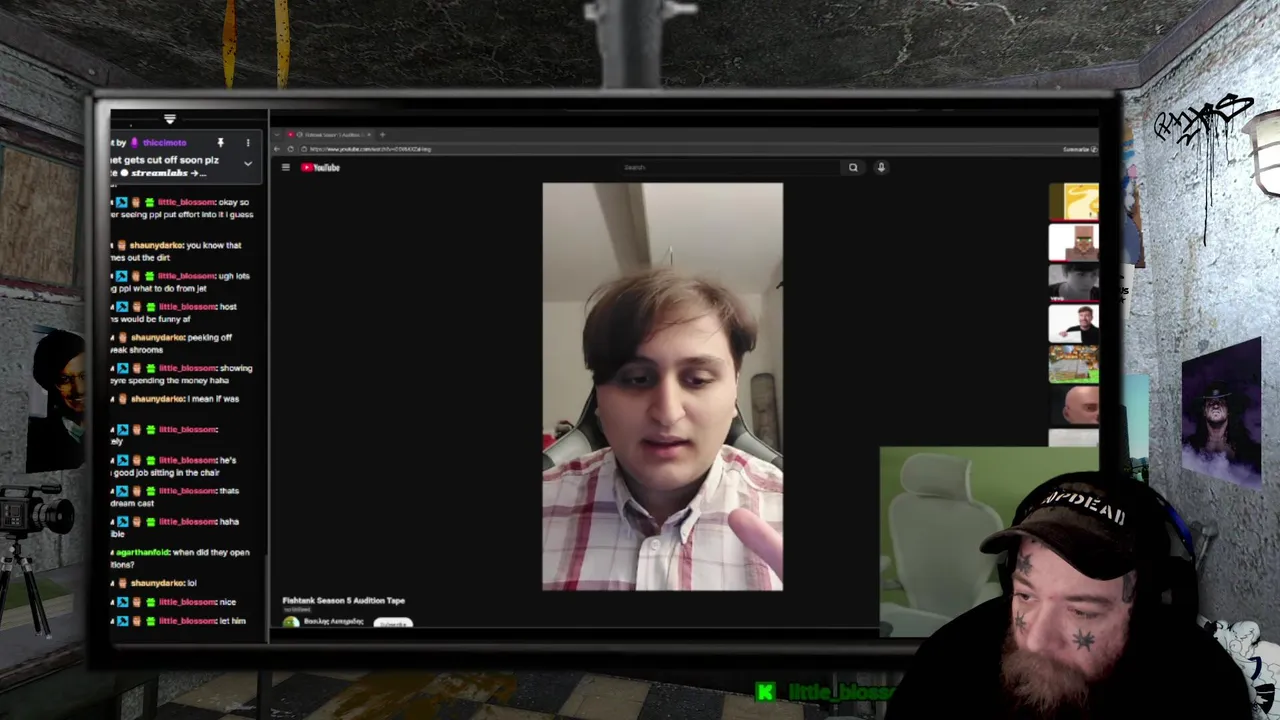The width and height of the screenshot is (1280, 720).
Task: Open the bald head recommended thumbnail
Action: (x=1073, y=405)
